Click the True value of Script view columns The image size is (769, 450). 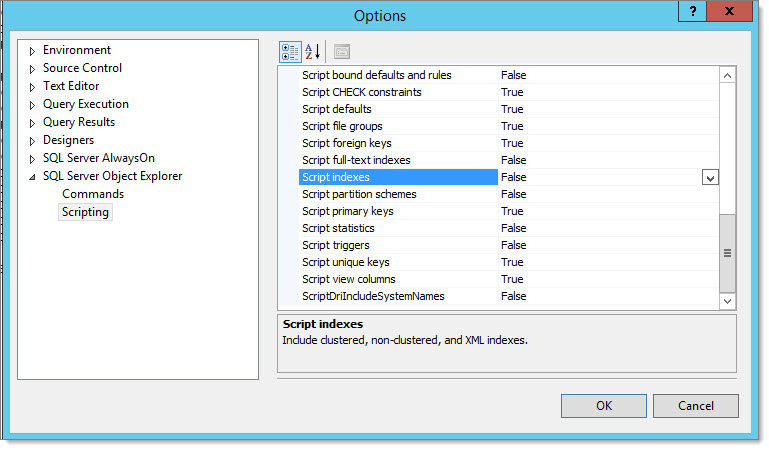512,279
